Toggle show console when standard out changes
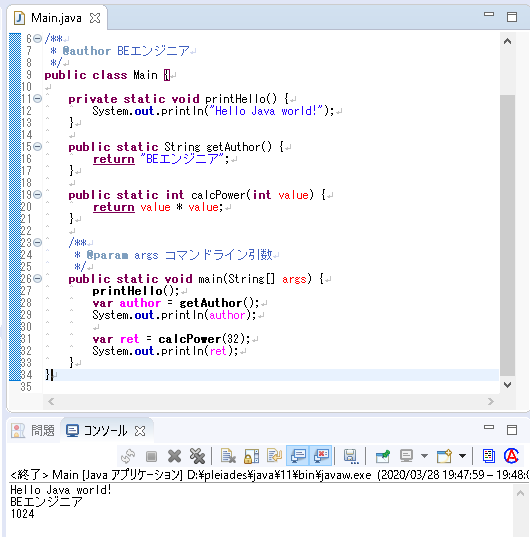The height and width of the screenshot is (537, 530). (x=298, y=456)
